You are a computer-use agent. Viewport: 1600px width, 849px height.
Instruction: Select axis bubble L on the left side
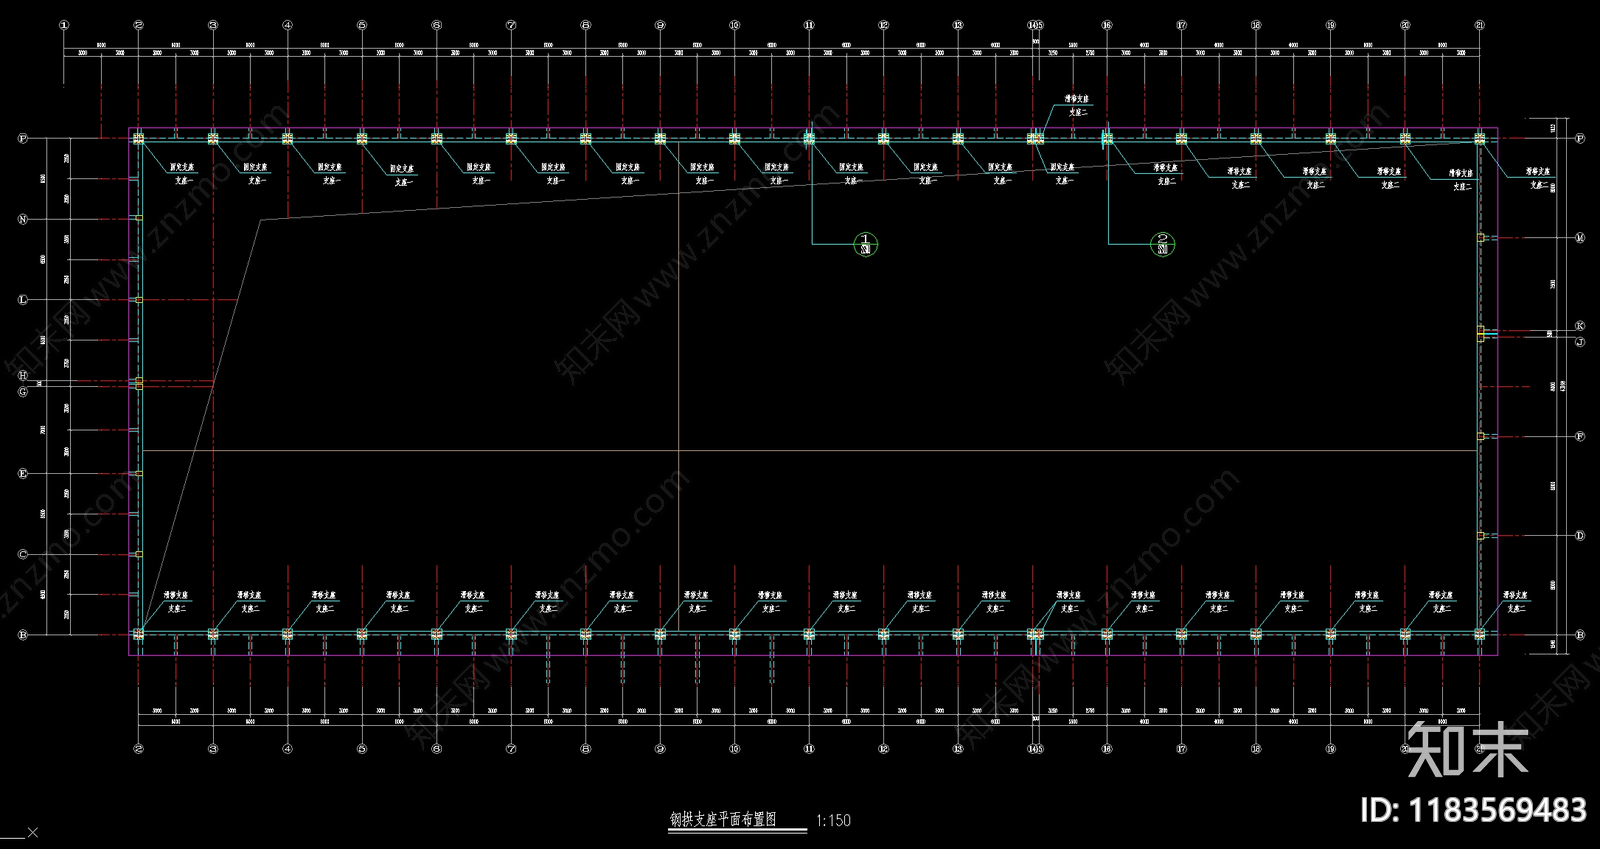point(23,300)
